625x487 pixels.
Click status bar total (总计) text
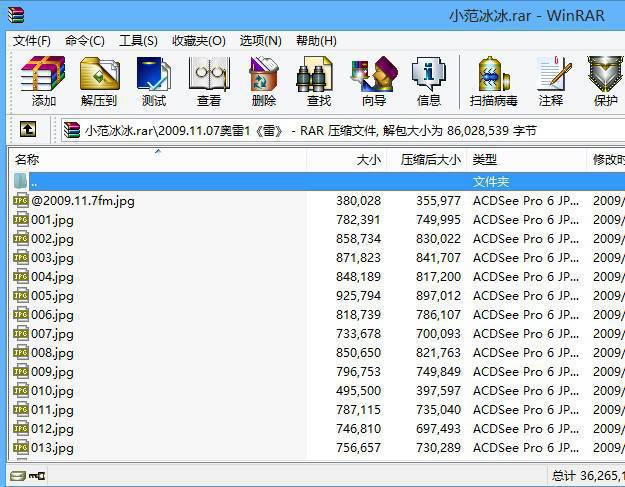(x=588, y=475)
